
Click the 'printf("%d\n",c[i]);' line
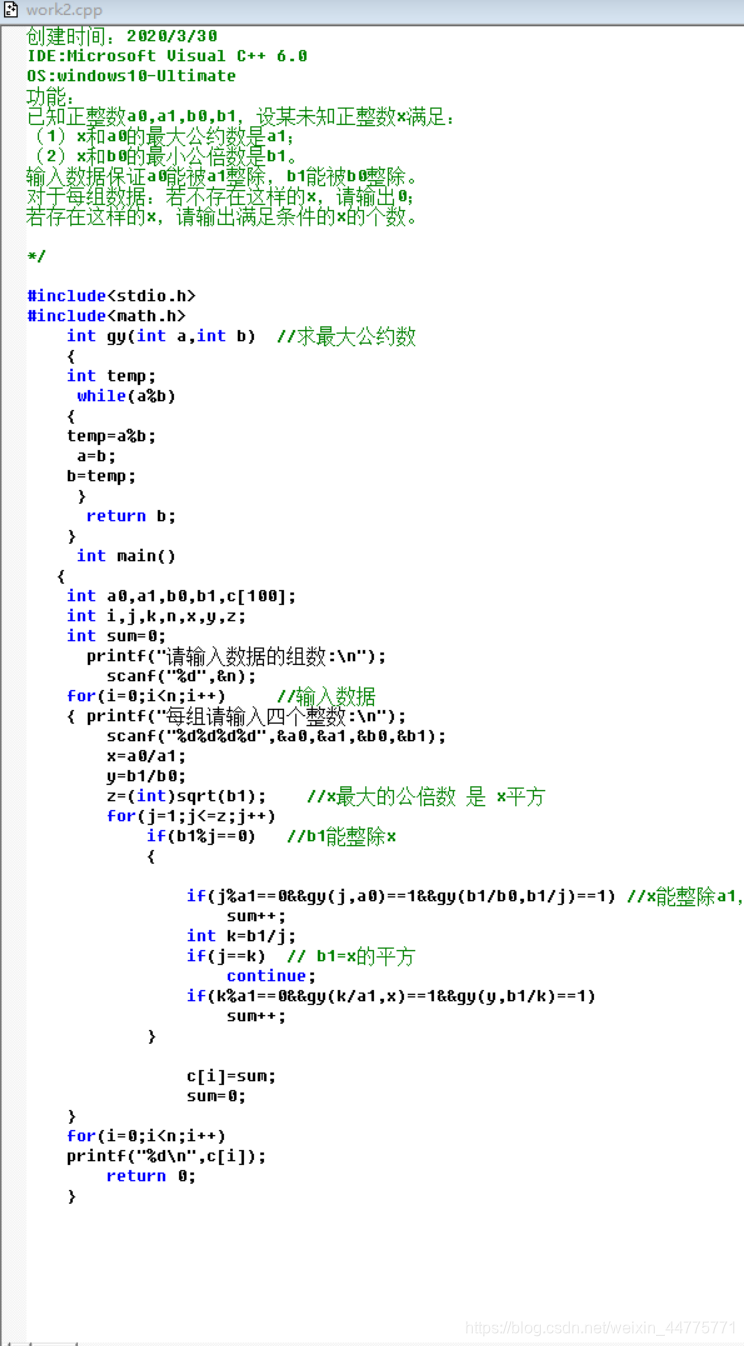tap(166, 1156)
